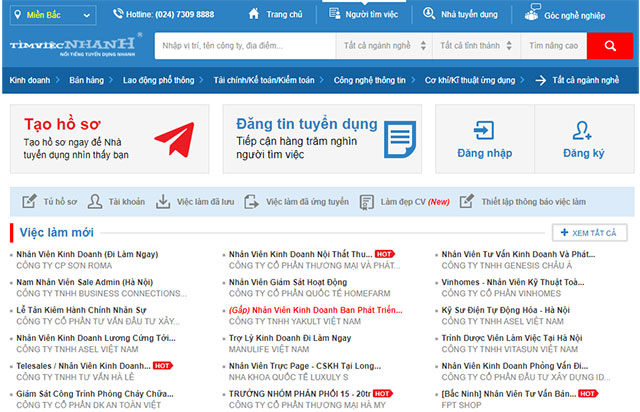The width and height of the screenshot is (640, 412).
Task: Open the Tất cả tỉnh thành dropdown
Action: click(476, 46)
